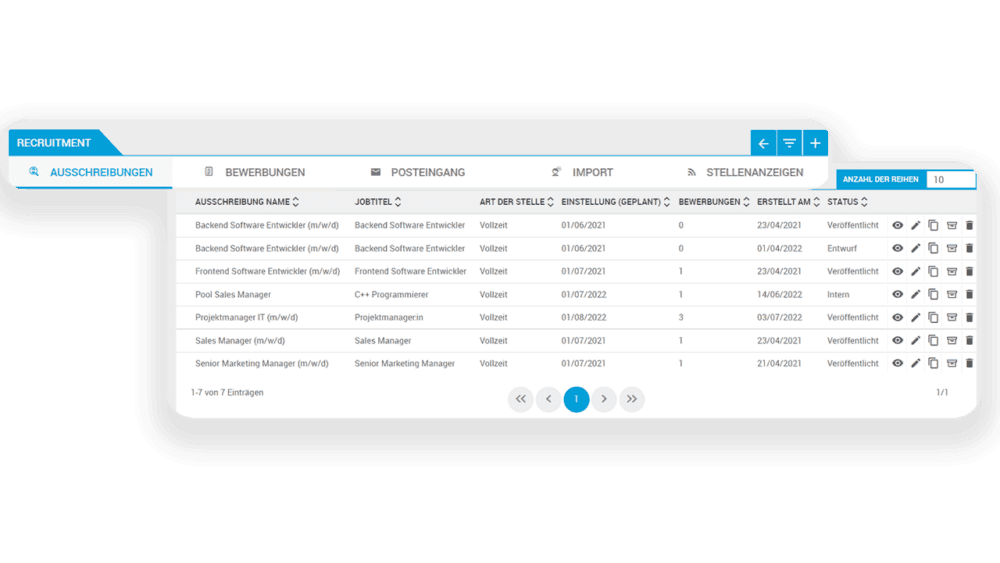The image size is (1000, 563).
Task: Sort the table by Erstellt Am
Action: pos(817,202)
